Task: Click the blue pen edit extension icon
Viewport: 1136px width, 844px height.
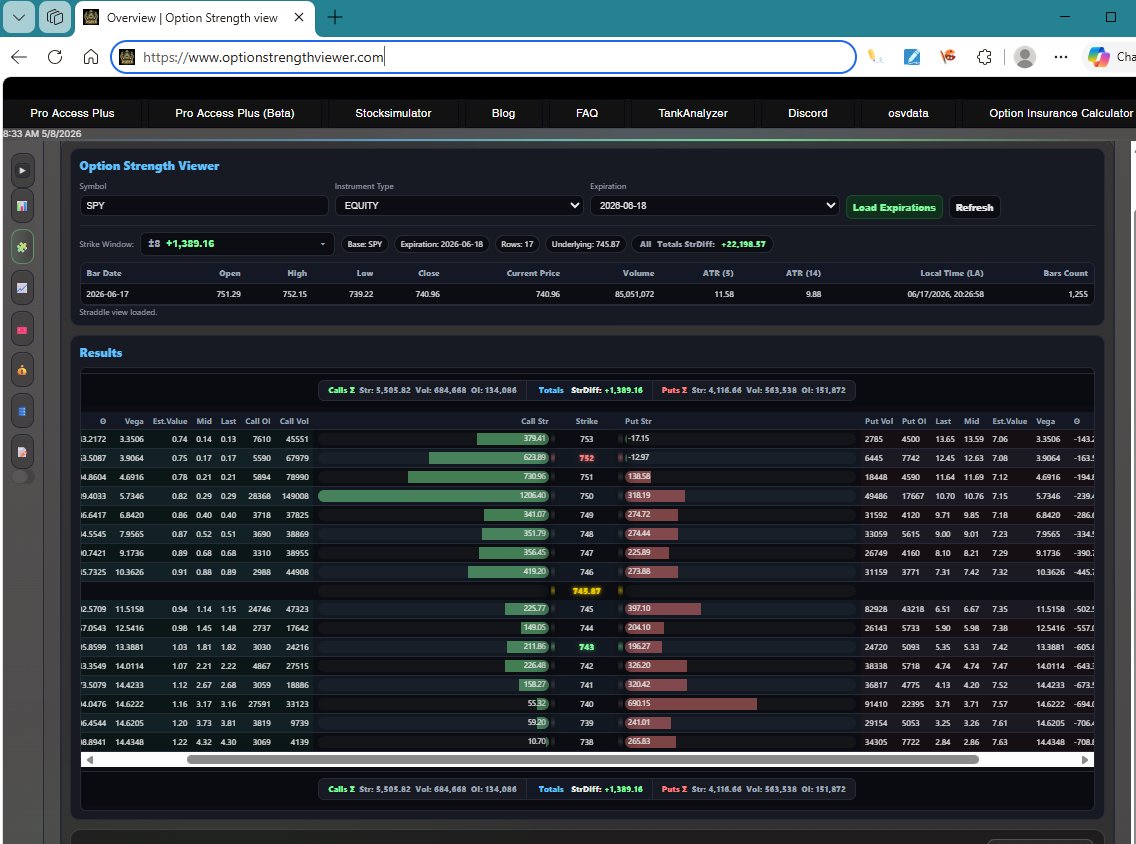Action: click(911, 57)
